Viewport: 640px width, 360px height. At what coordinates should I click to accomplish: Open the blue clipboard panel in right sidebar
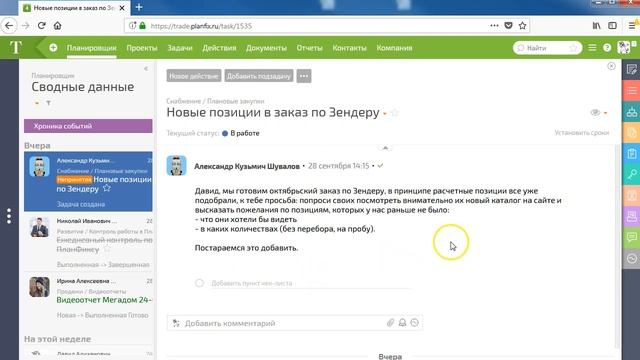tap(631, 154)
